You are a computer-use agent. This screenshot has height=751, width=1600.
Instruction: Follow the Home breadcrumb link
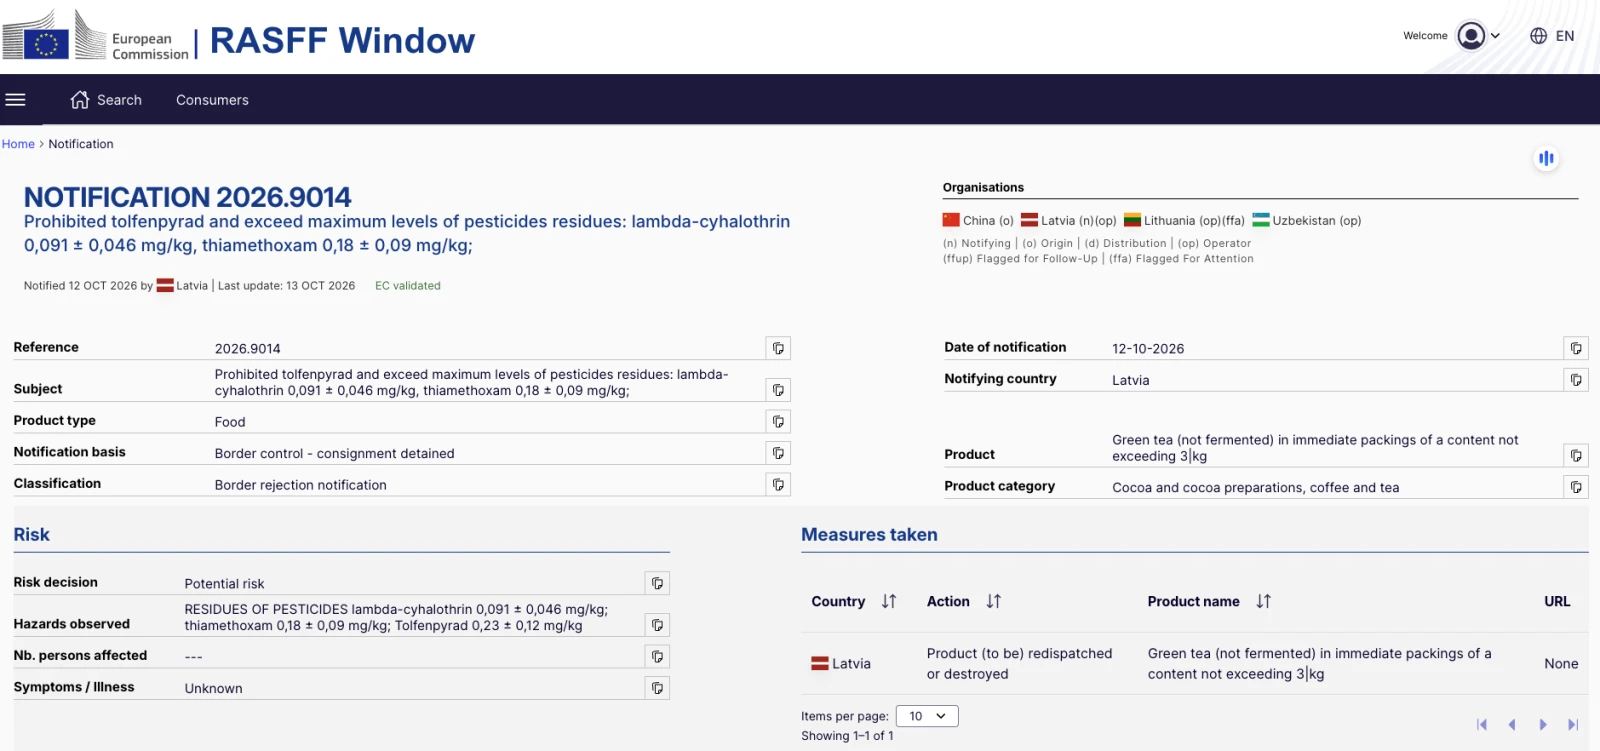(18, 144)
